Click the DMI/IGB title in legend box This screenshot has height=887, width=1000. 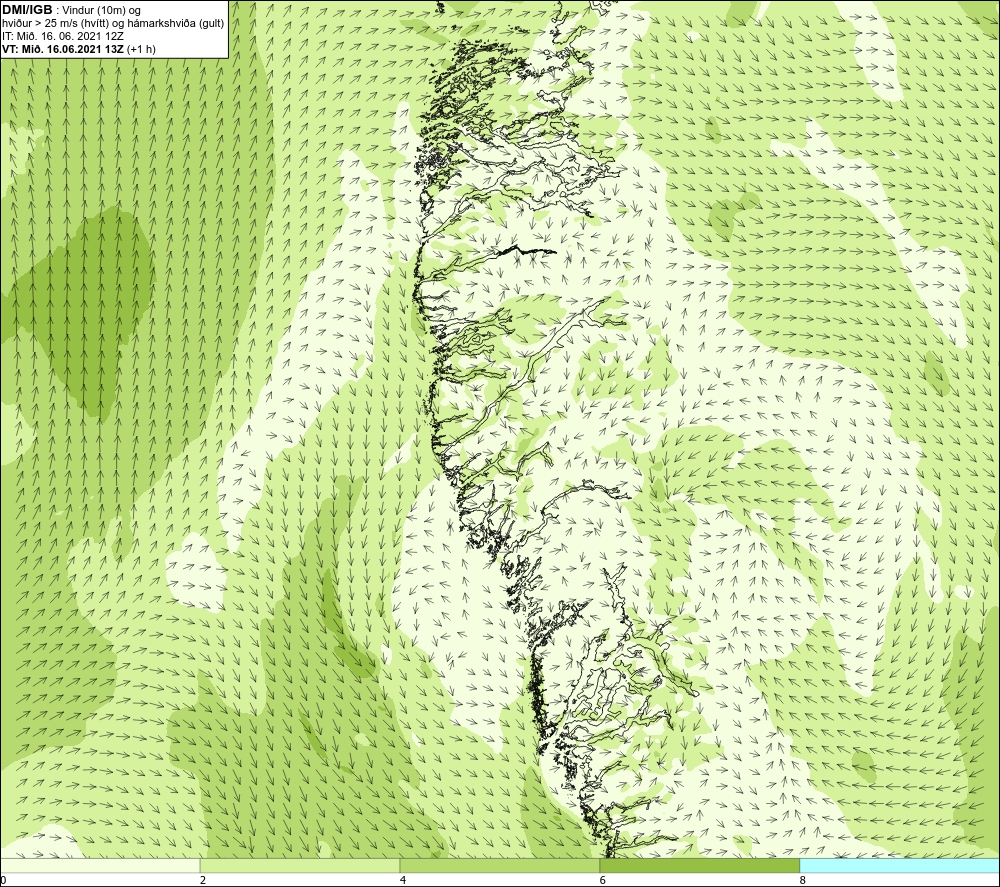pyautogui.click(x=27, y=10)
